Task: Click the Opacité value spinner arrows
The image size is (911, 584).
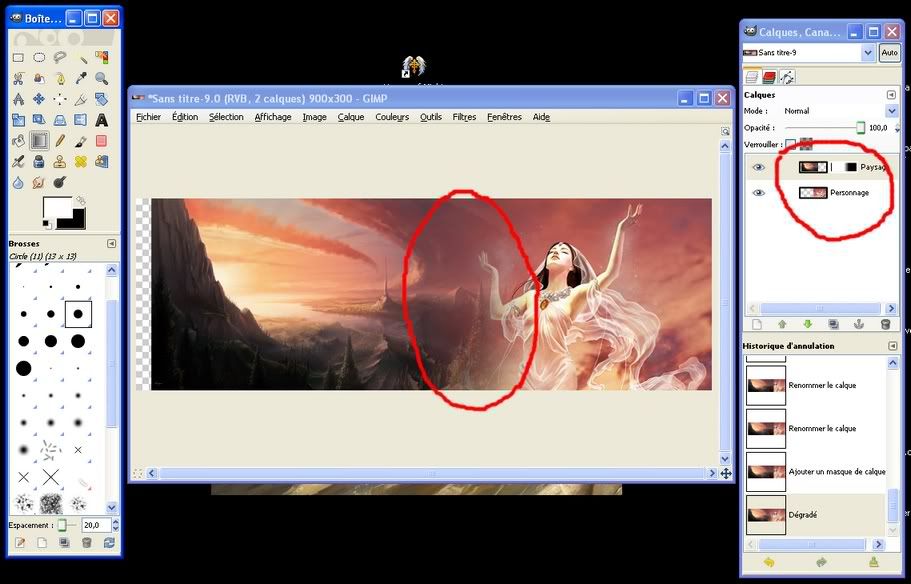Action: (x=897, y=128)
